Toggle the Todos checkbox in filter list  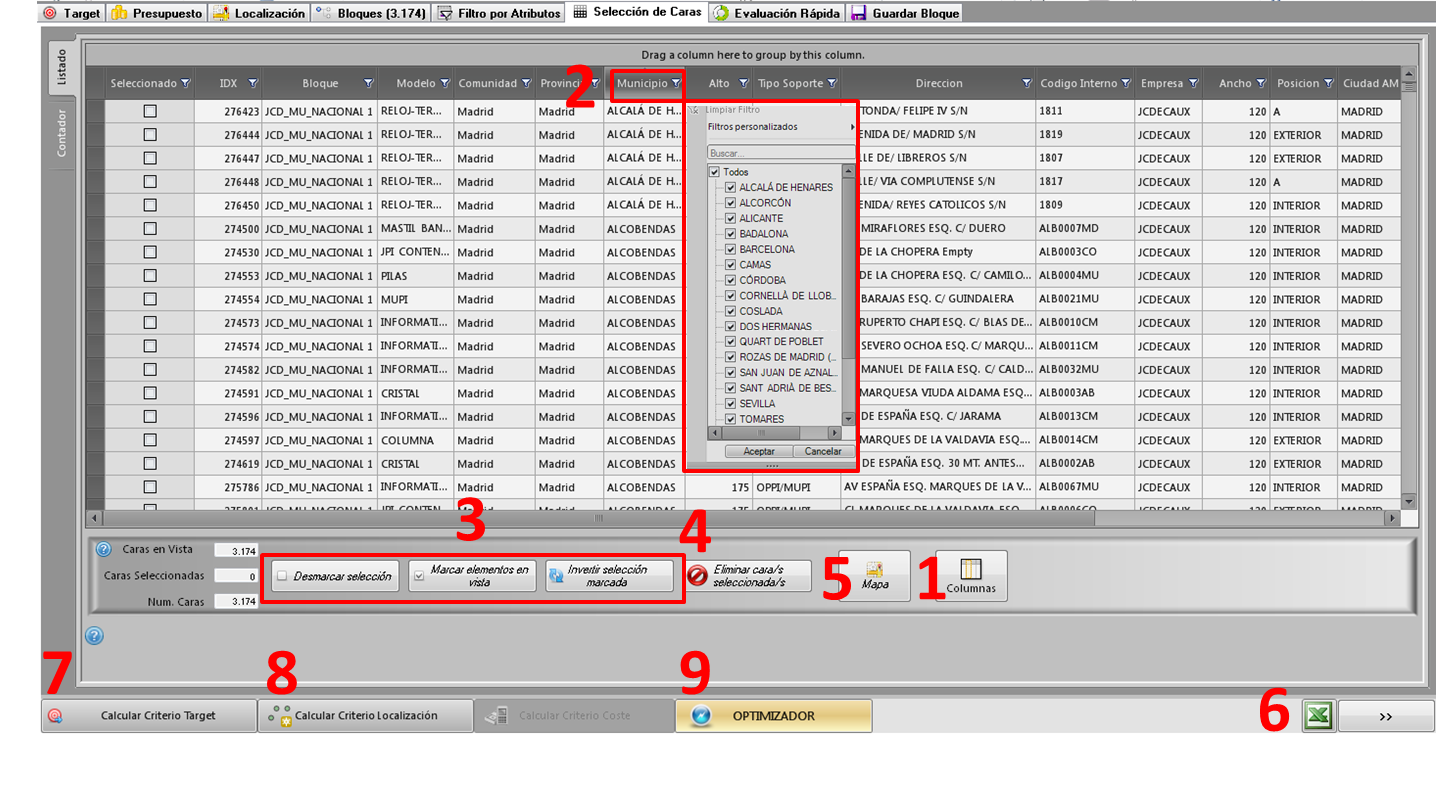pyautogui.click(x=714, y=172)
